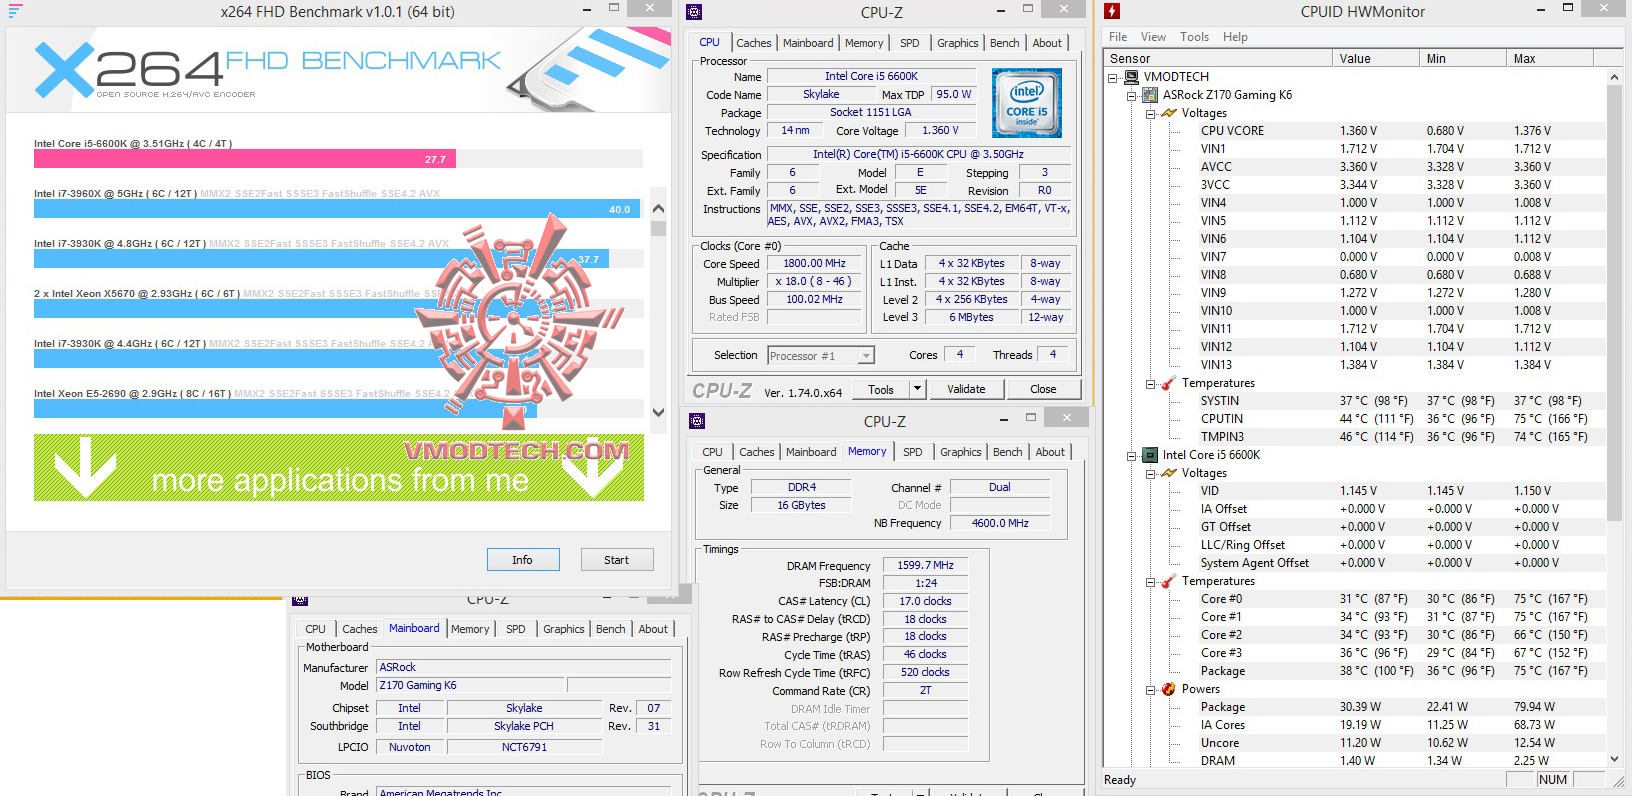Open the Tools menu in HWMonitor

[1194, 37]
